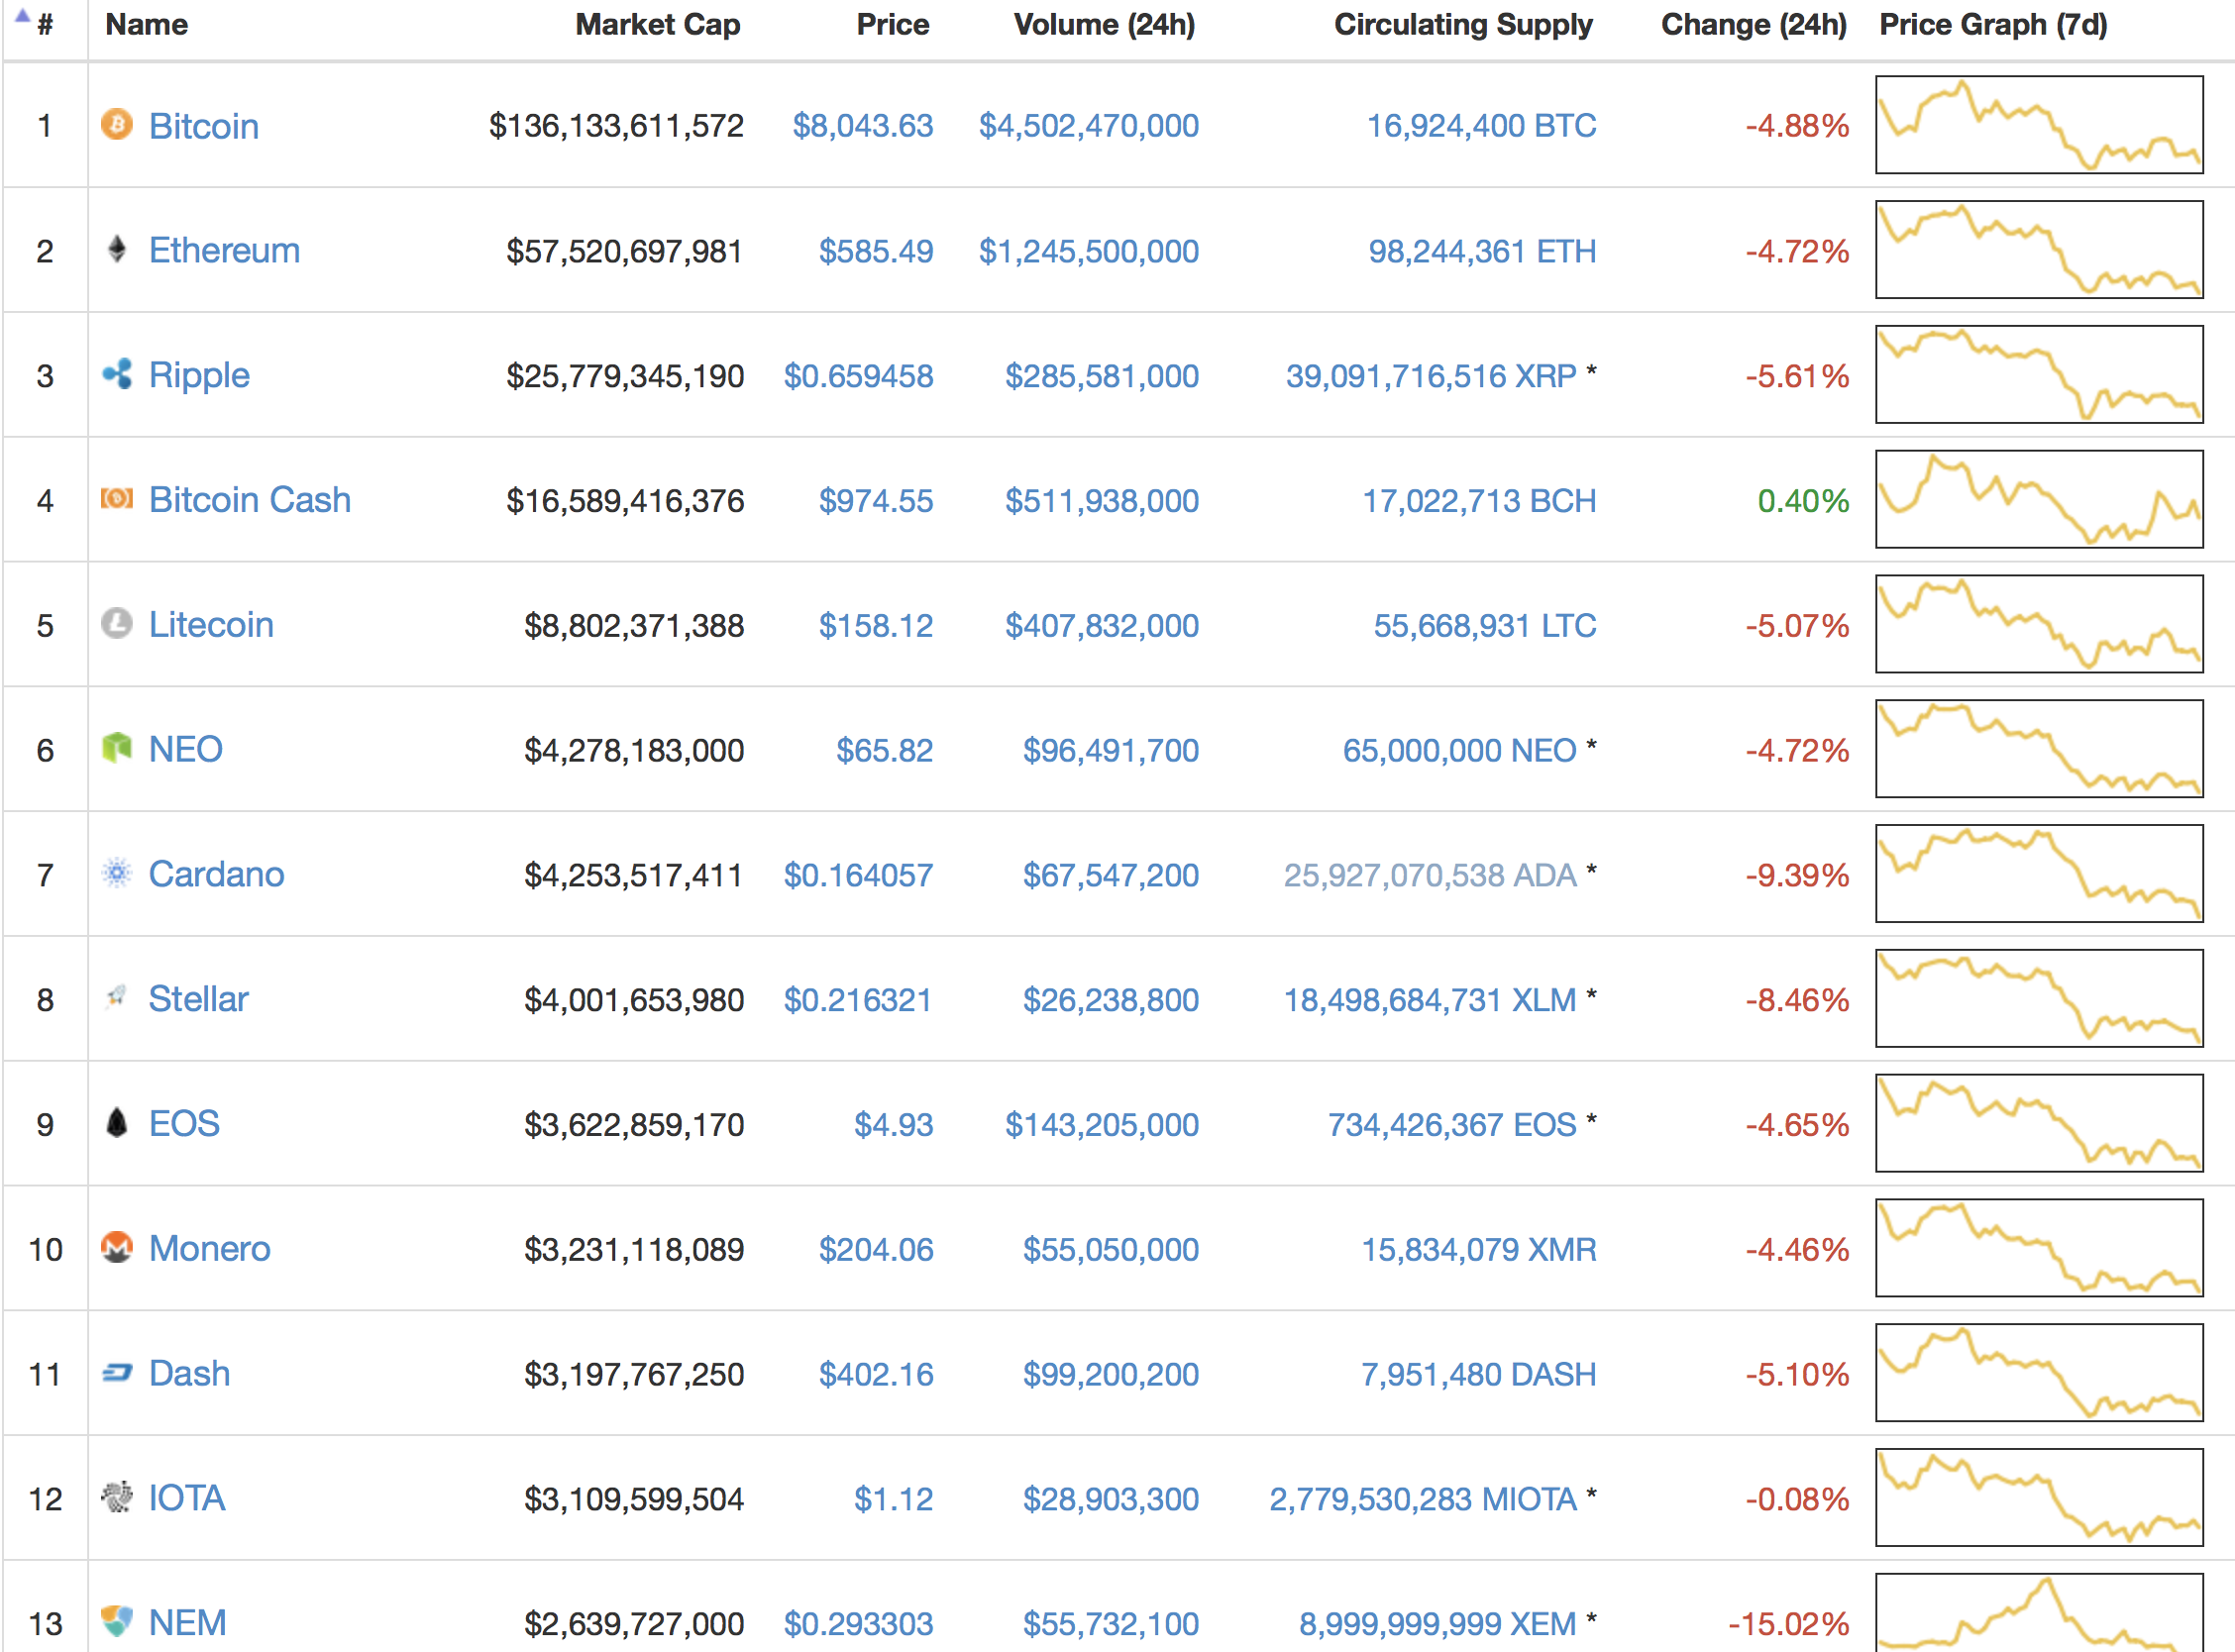Click the Litecoin logo icon
The width and height of the screenshot is (2235, 1652).
(117, 623)
